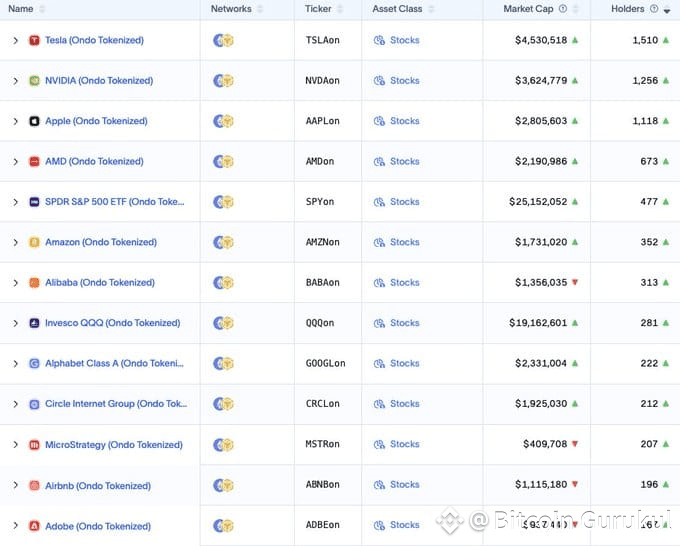680x546 pixels.
Task: Click the Stocks link in the Adobe row
Action: click(x=404, y=525)
